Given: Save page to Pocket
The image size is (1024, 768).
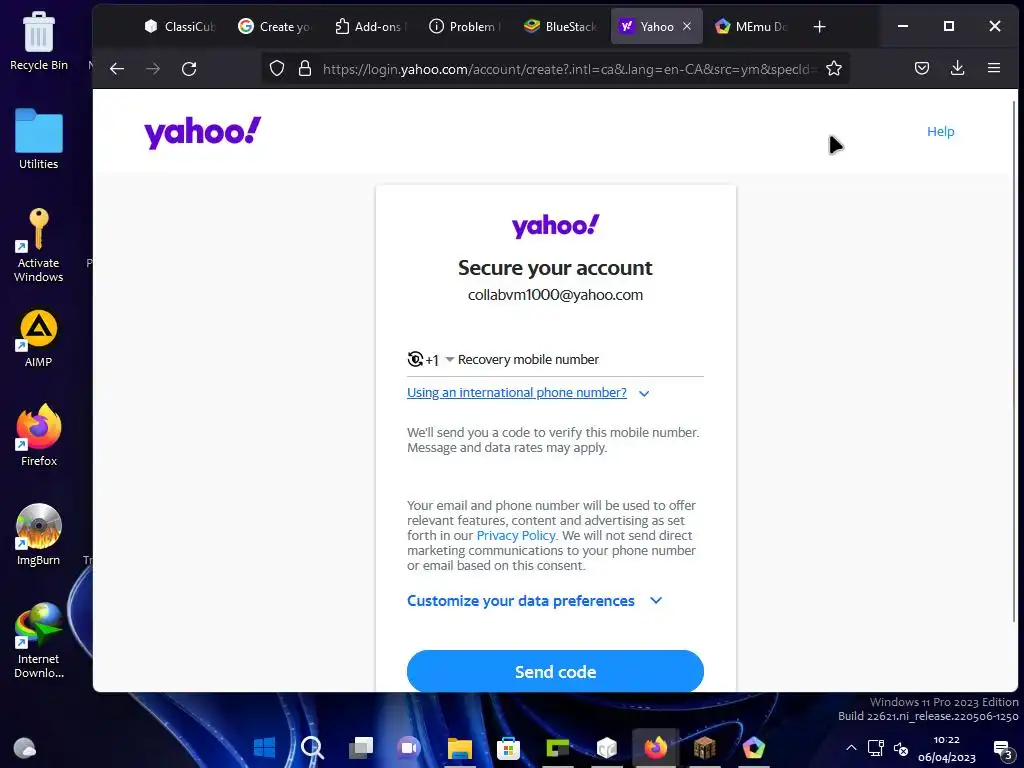Looking at the screenshot, I should [x=921, y=68].
